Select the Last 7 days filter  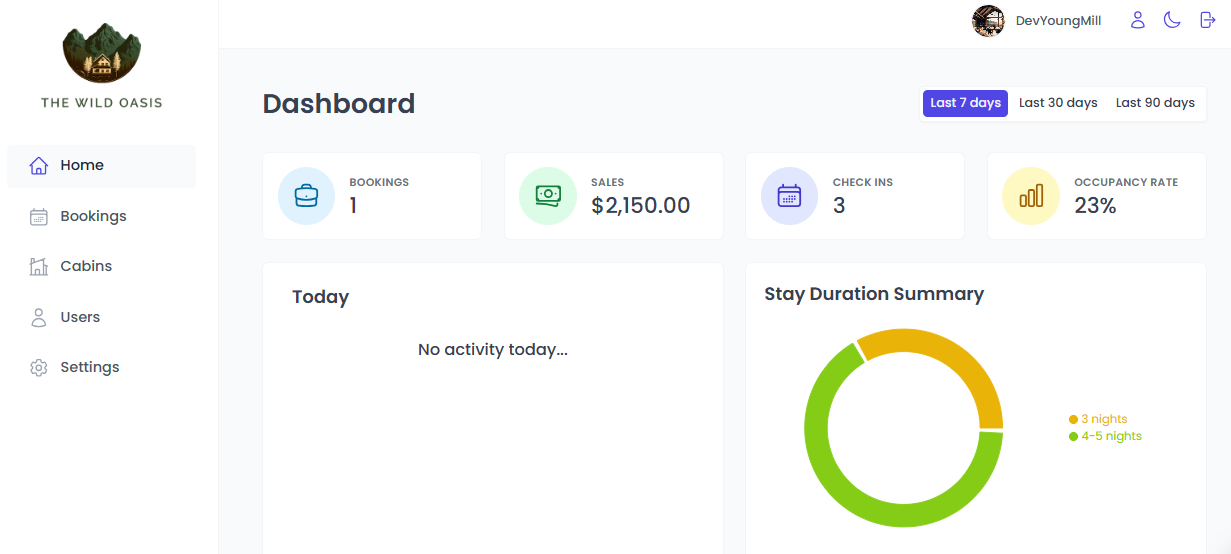pos(965,103)
